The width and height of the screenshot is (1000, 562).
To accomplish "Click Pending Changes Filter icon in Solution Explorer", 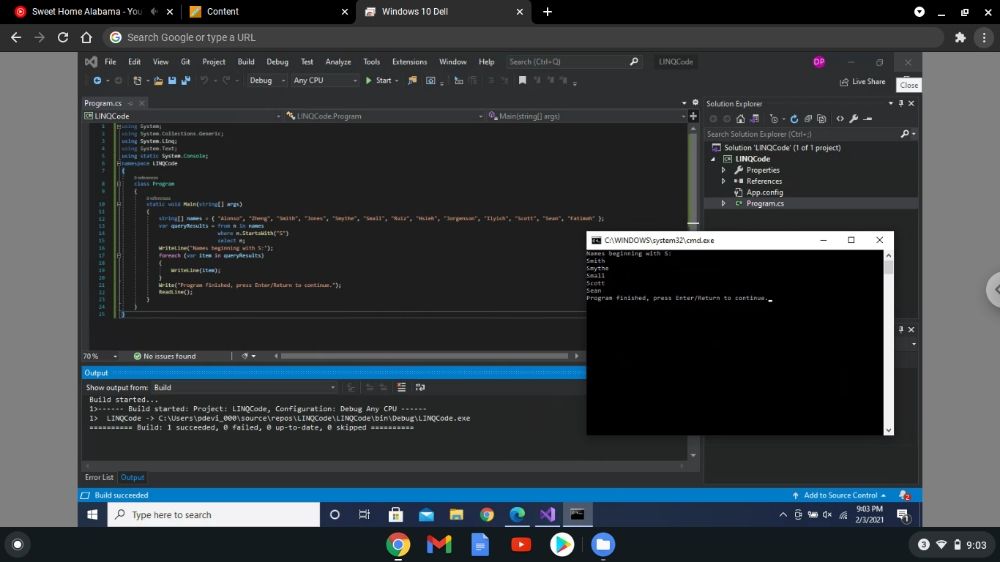I will pyautogui.click(x=774, y=119).
